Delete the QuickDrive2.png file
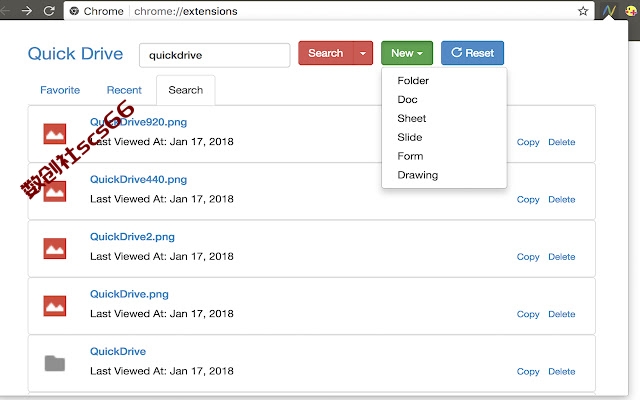 pos(562,257)
